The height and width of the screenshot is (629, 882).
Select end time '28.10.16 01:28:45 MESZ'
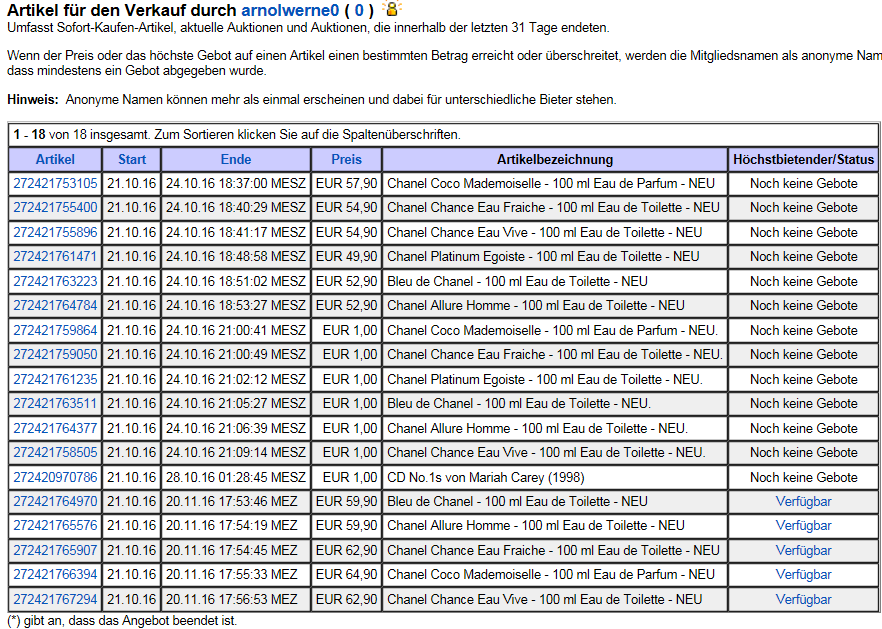pyautogui.click(x=236, y=477)
